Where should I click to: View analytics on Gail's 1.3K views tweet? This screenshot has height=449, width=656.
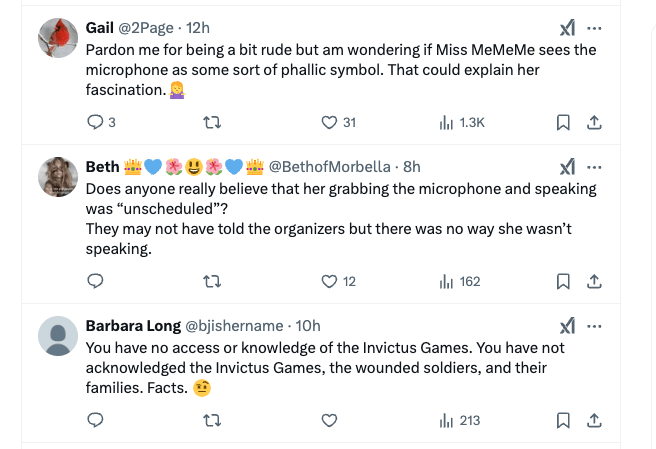(x=461, y=123)
